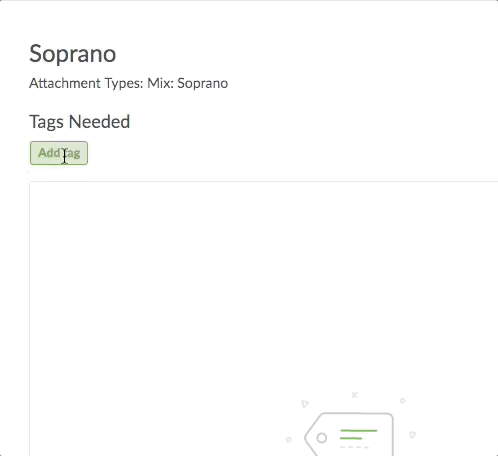The image size is (498, 456).
Task: Click the Attachment Types: Mix: Soprano text
Action: pos(129,83)
